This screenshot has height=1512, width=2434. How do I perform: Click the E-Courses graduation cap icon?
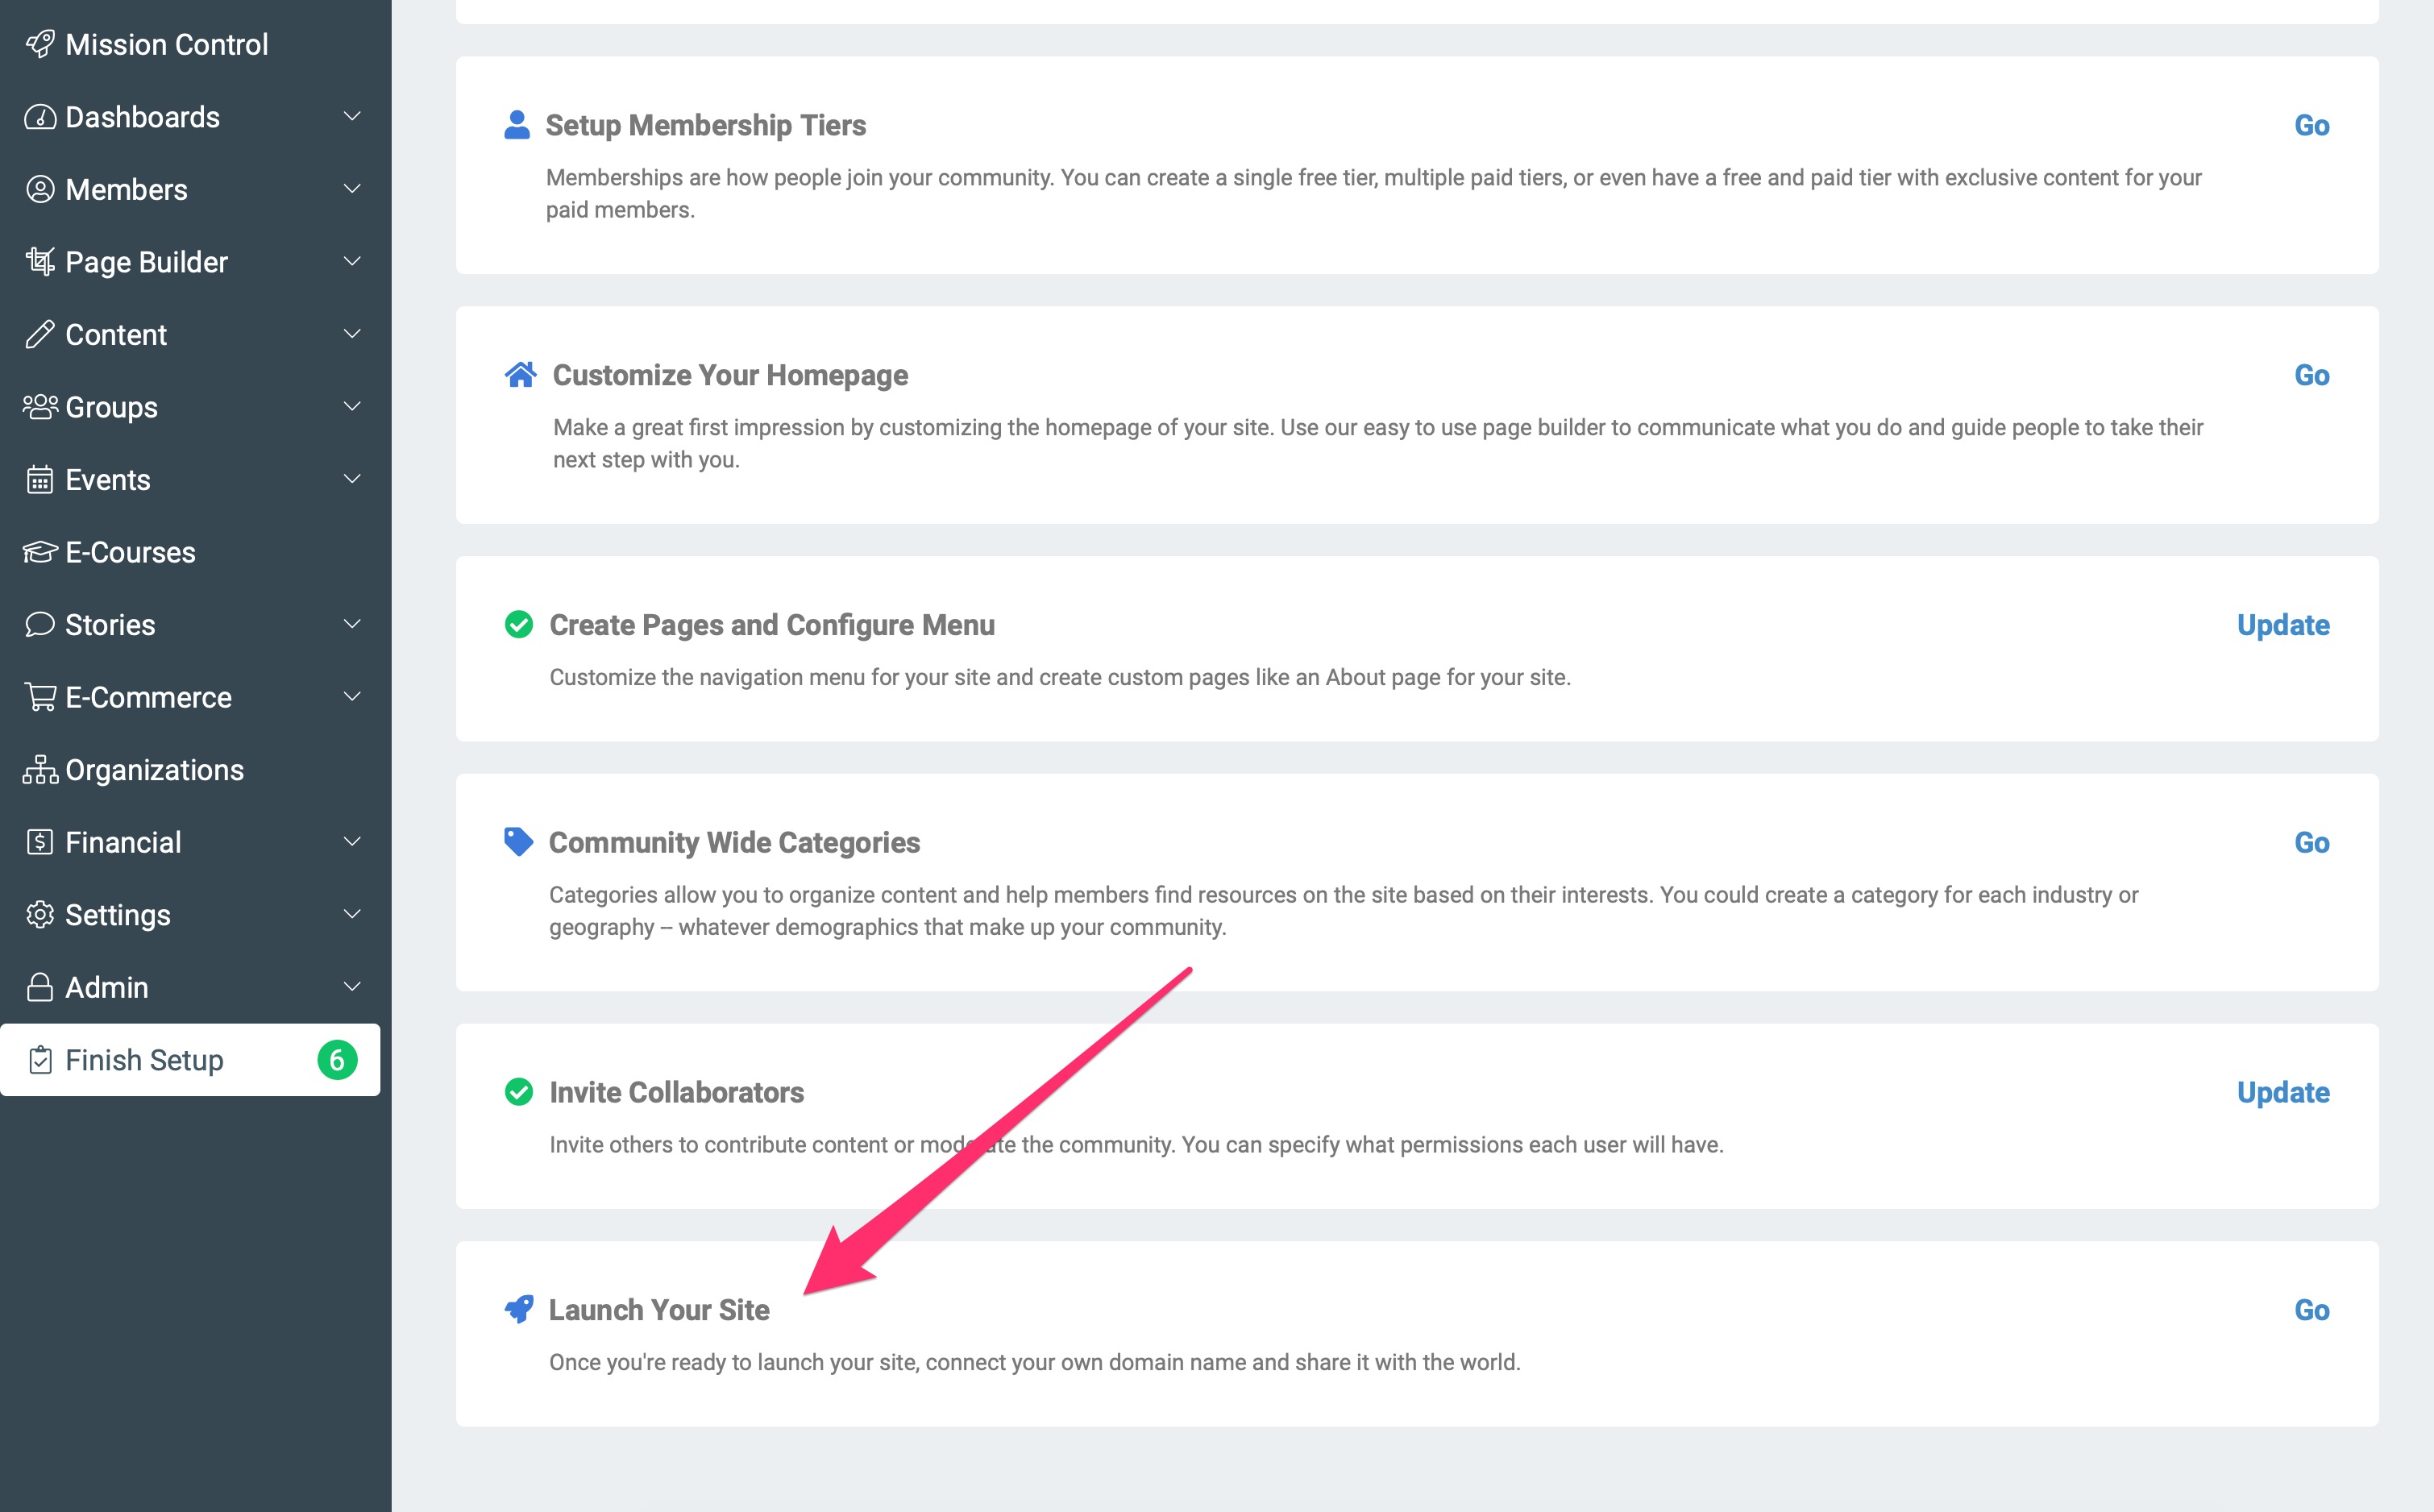[x=40, y=552]
